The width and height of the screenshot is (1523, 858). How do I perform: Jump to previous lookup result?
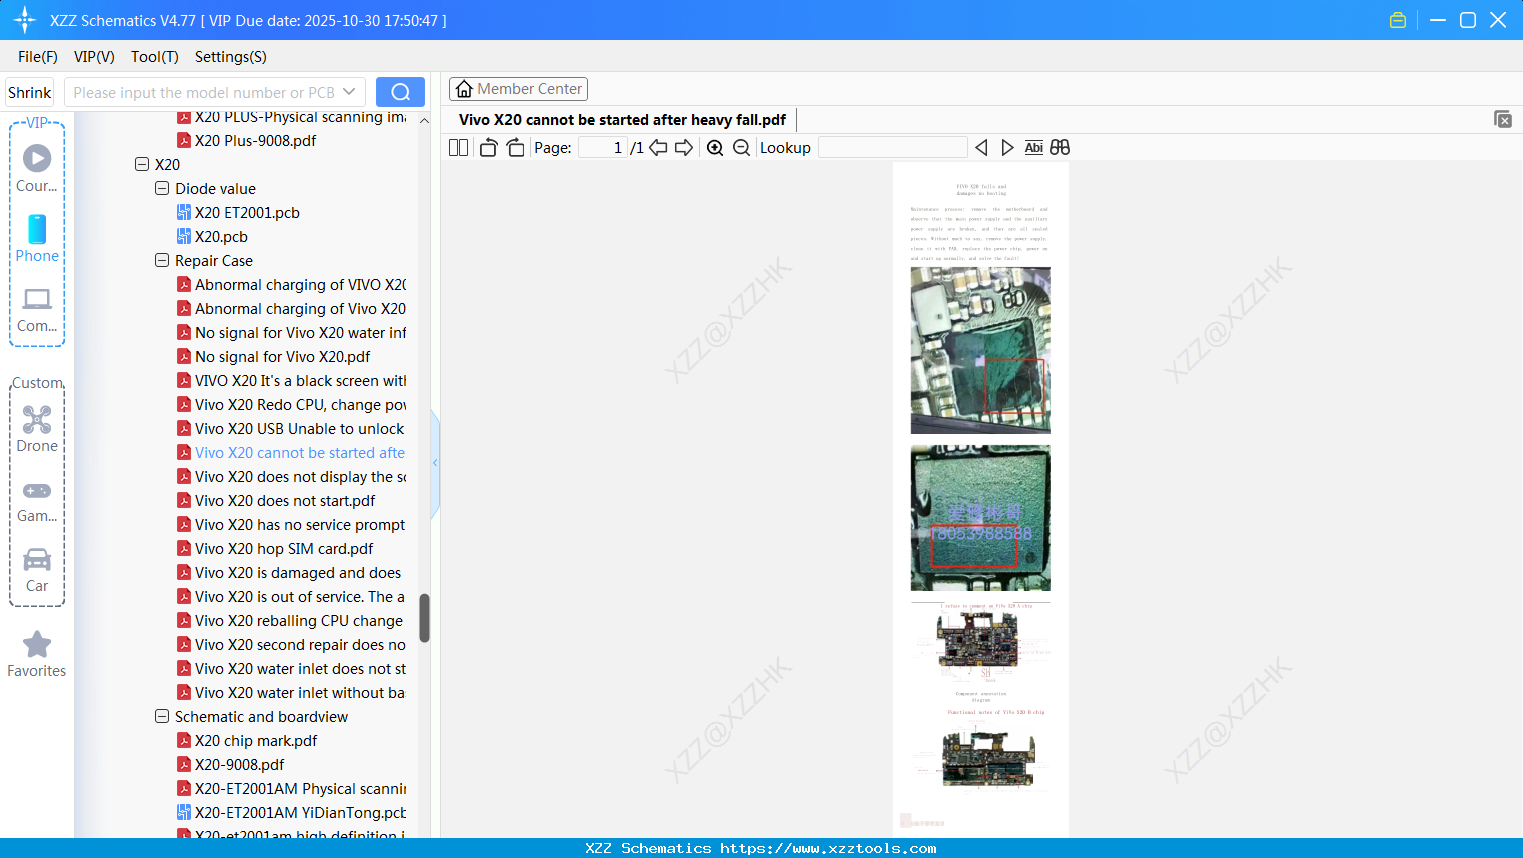pyautogui.click(x=981, y=148)
